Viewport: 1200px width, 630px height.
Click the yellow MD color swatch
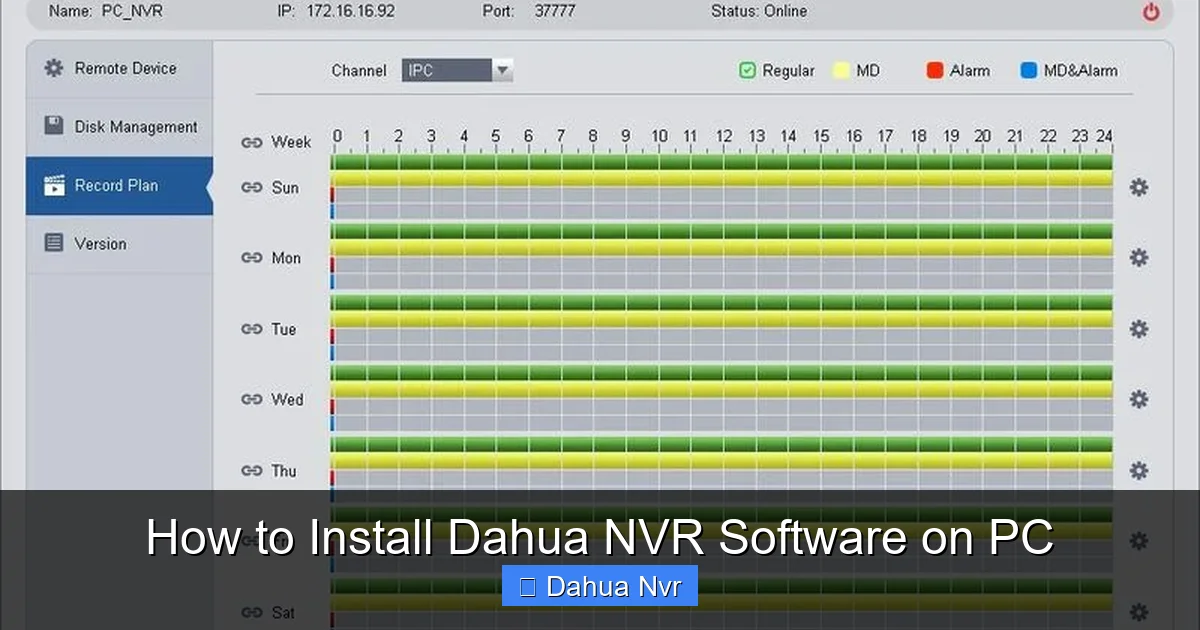click(841, 70)
